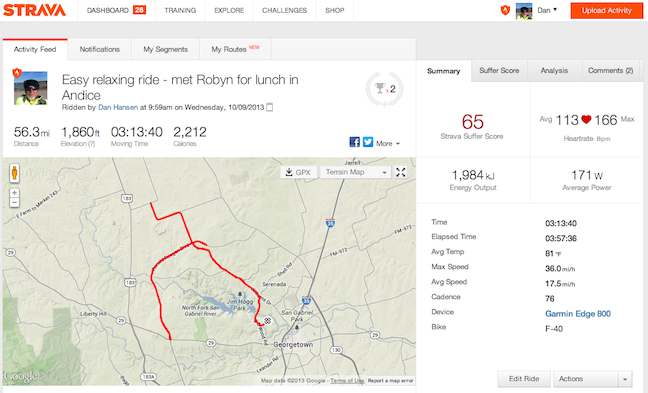Zoom out on the map

(14, 202)
